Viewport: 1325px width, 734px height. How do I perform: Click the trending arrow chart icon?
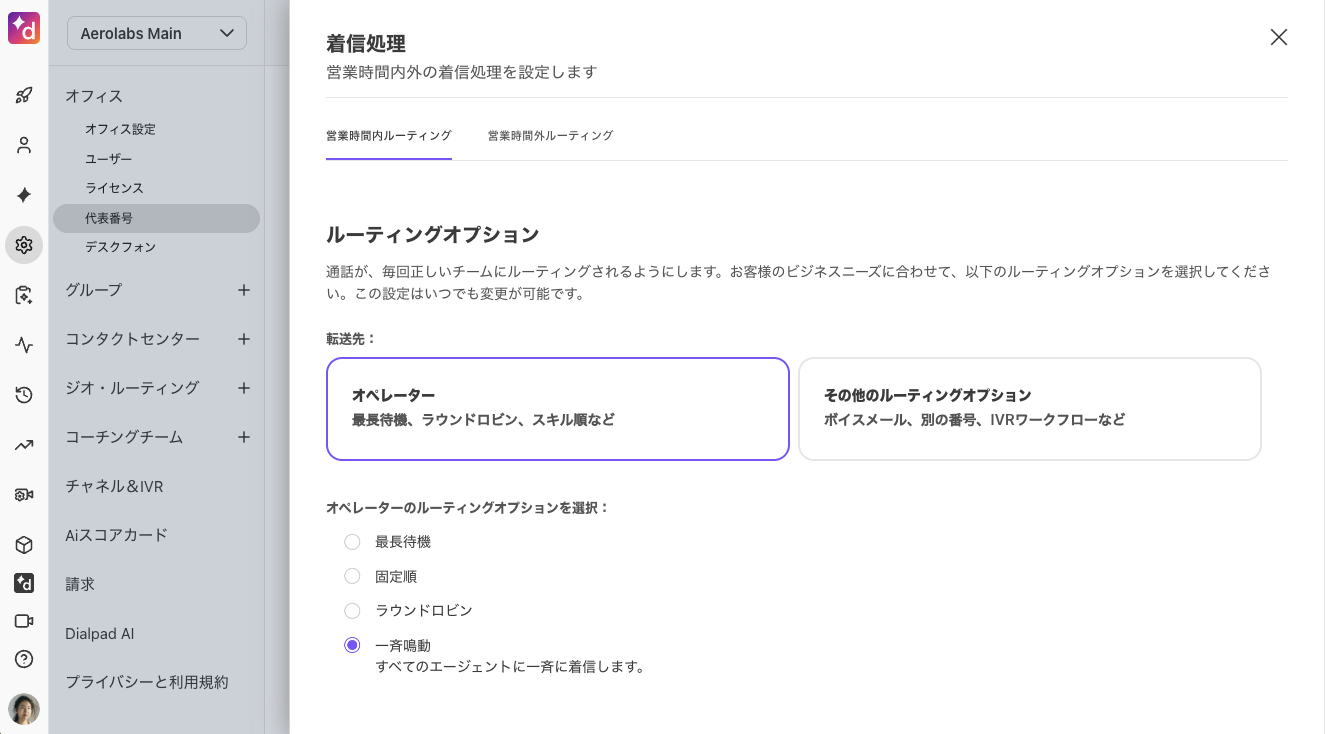pos(24,445)
